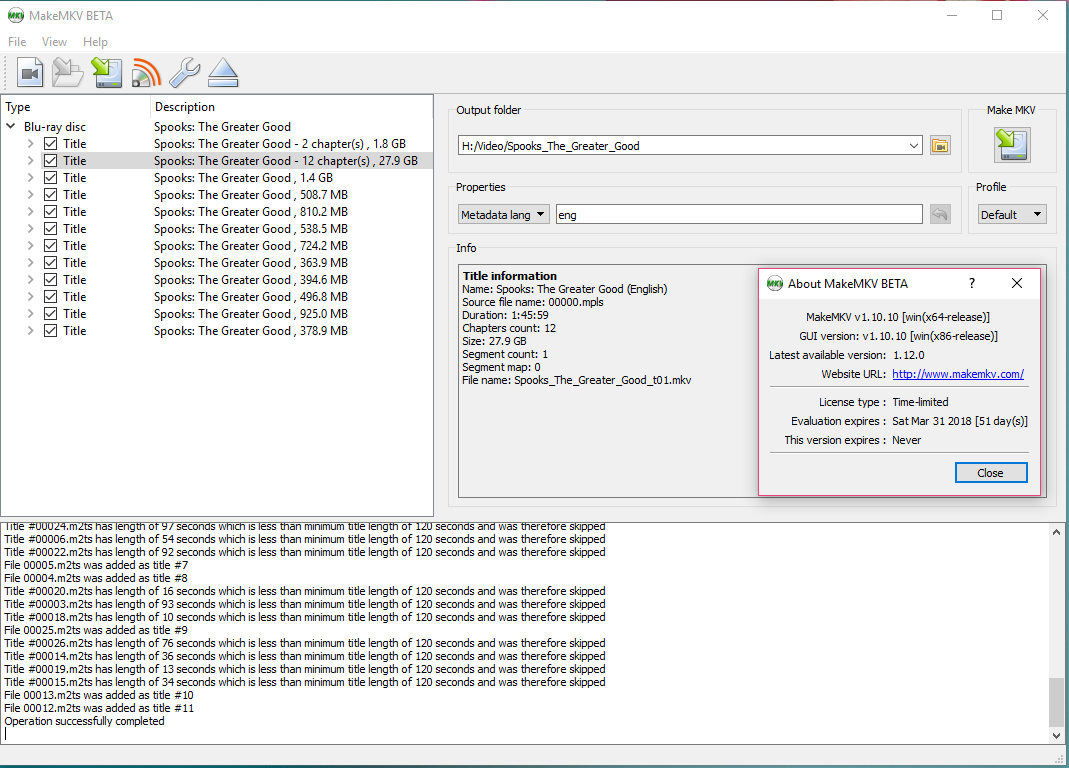Screen dimensions: 1069x768
Task: Open the makemkv.com website link
Action: tap(958, 374)
